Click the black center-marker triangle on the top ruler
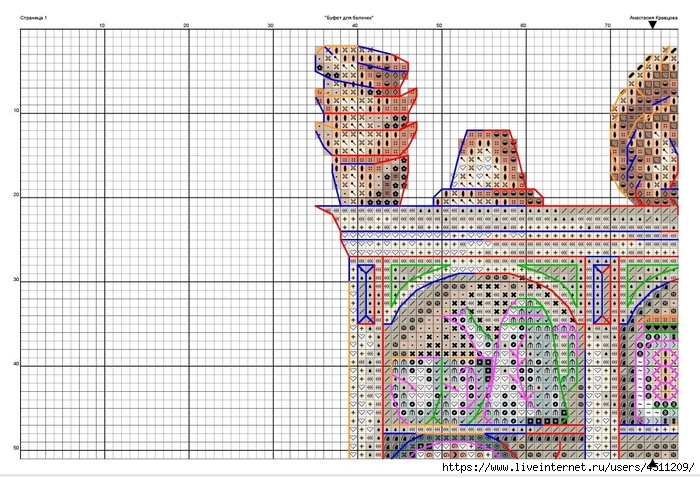Image resolution: width=700 pixels, height=478 pixels. click(652, 25)
